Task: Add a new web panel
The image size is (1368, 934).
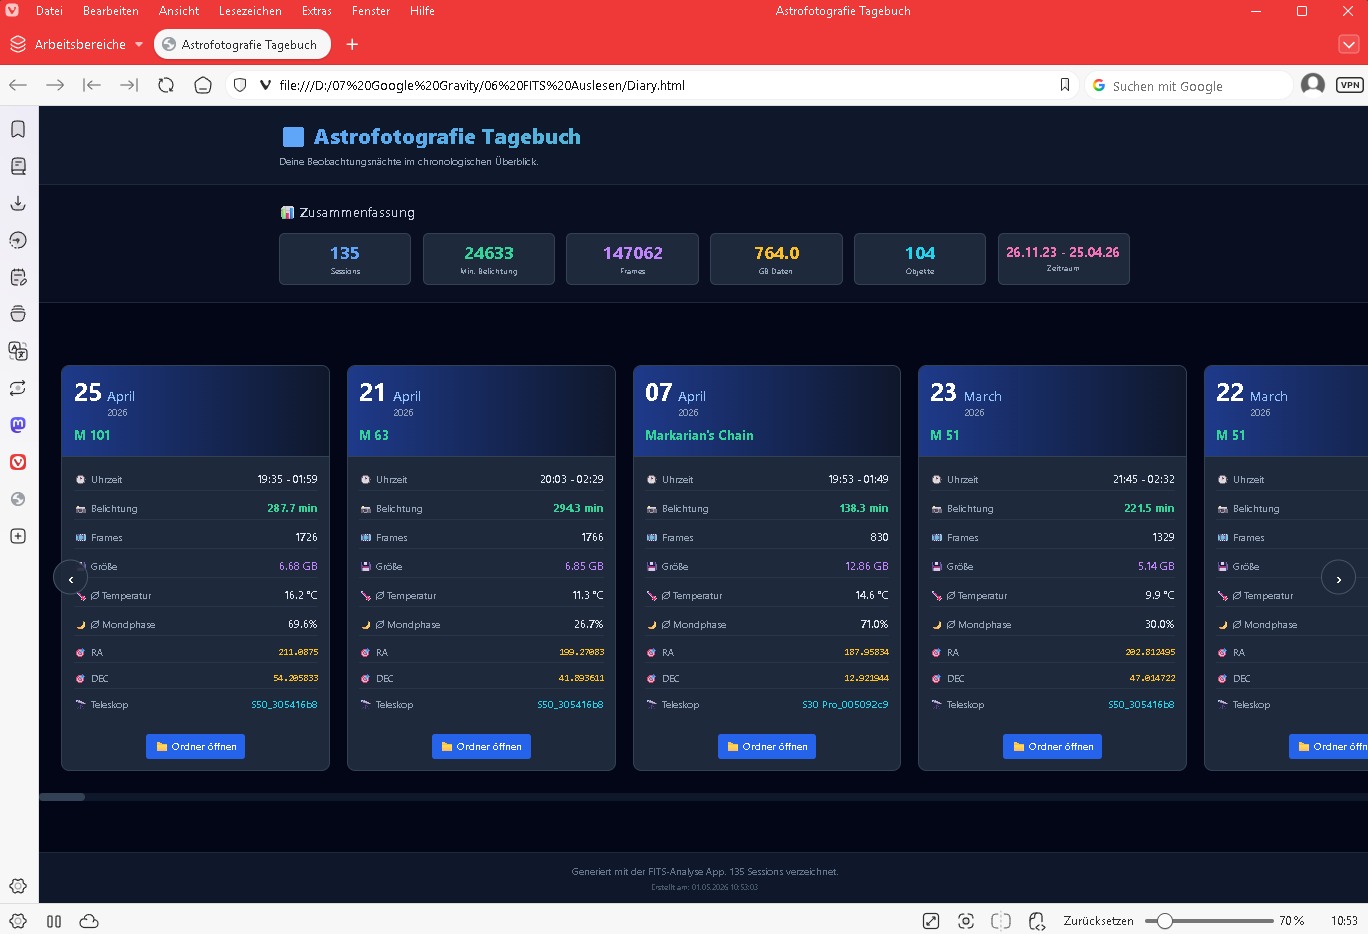Action: coord(18,536)
